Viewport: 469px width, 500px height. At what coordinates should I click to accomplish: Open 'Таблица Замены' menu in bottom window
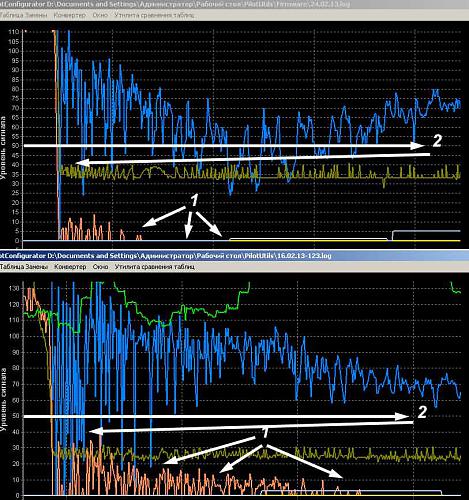tap(24, 267)
